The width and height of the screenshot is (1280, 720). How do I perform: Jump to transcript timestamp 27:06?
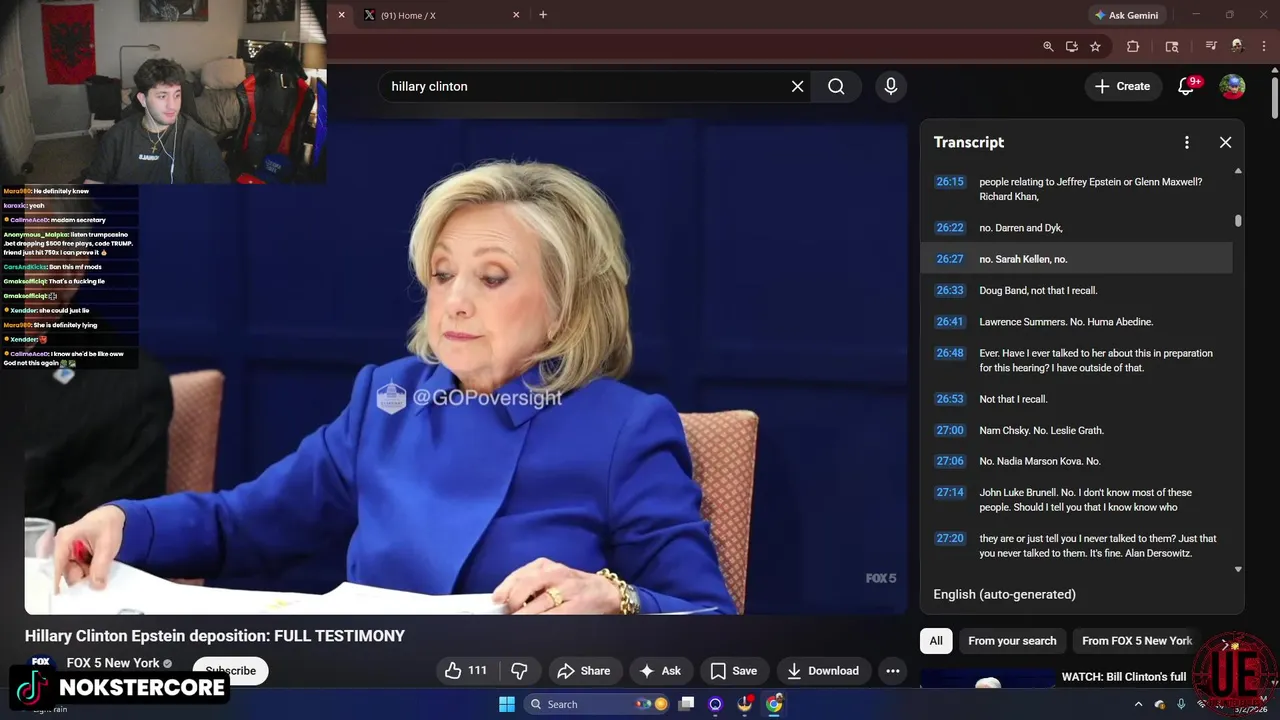click(950, 461)
